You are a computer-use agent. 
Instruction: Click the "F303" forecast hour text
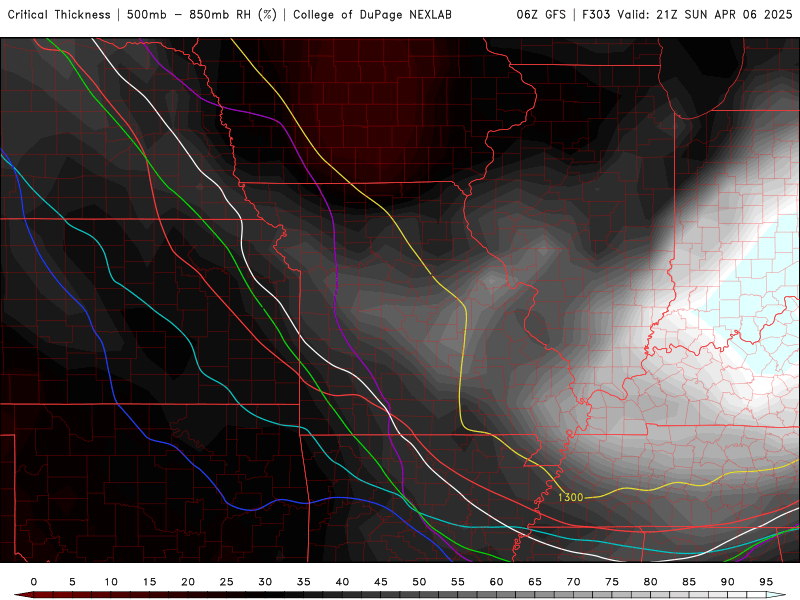(596, 15)
